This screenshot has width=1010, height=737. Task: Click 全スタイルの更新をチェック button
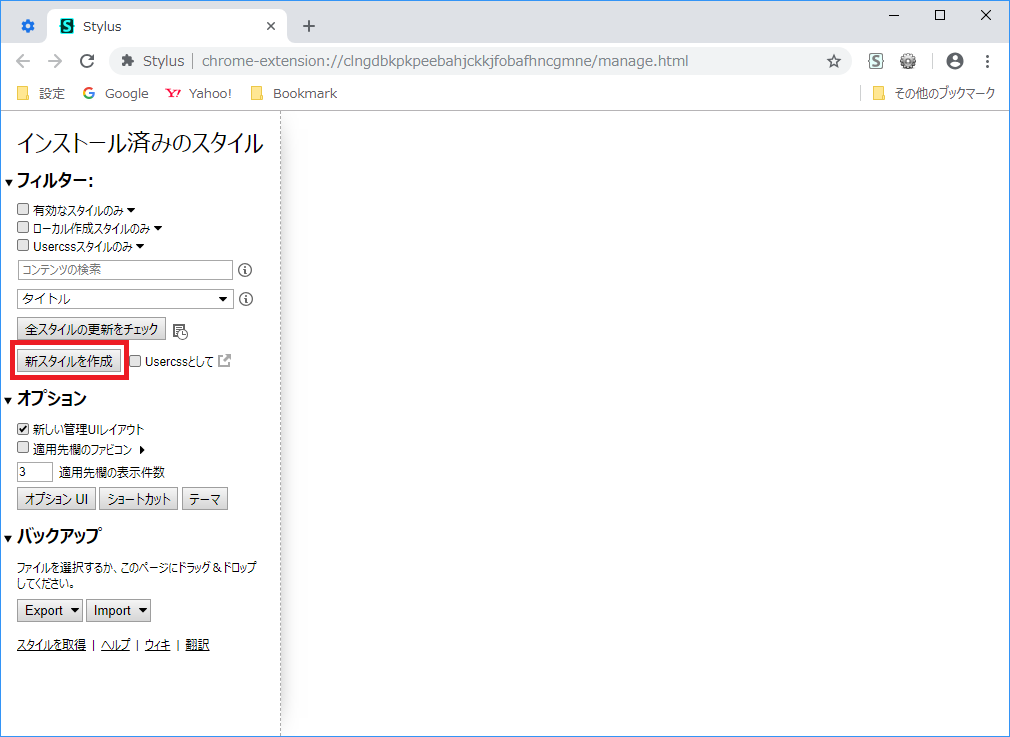point(92,329)
